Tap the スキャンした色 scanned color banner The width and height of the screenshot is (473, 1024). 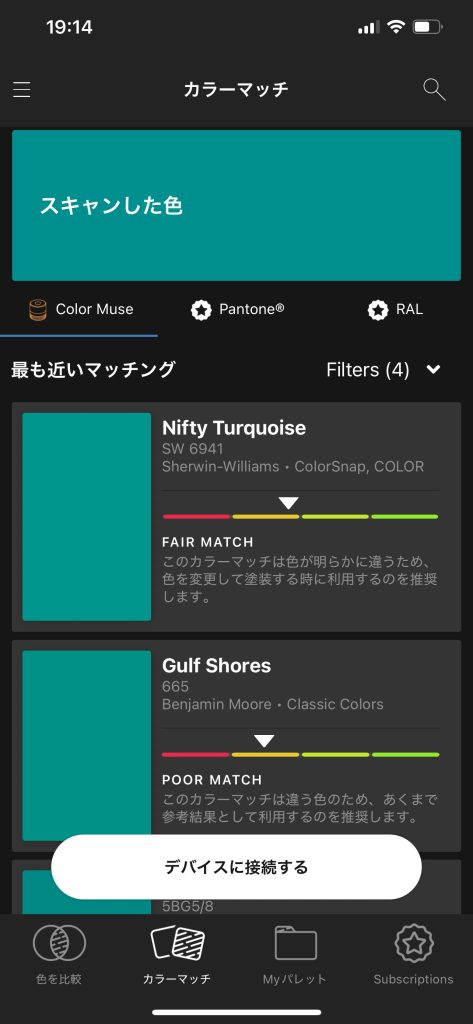pos(236,206)
